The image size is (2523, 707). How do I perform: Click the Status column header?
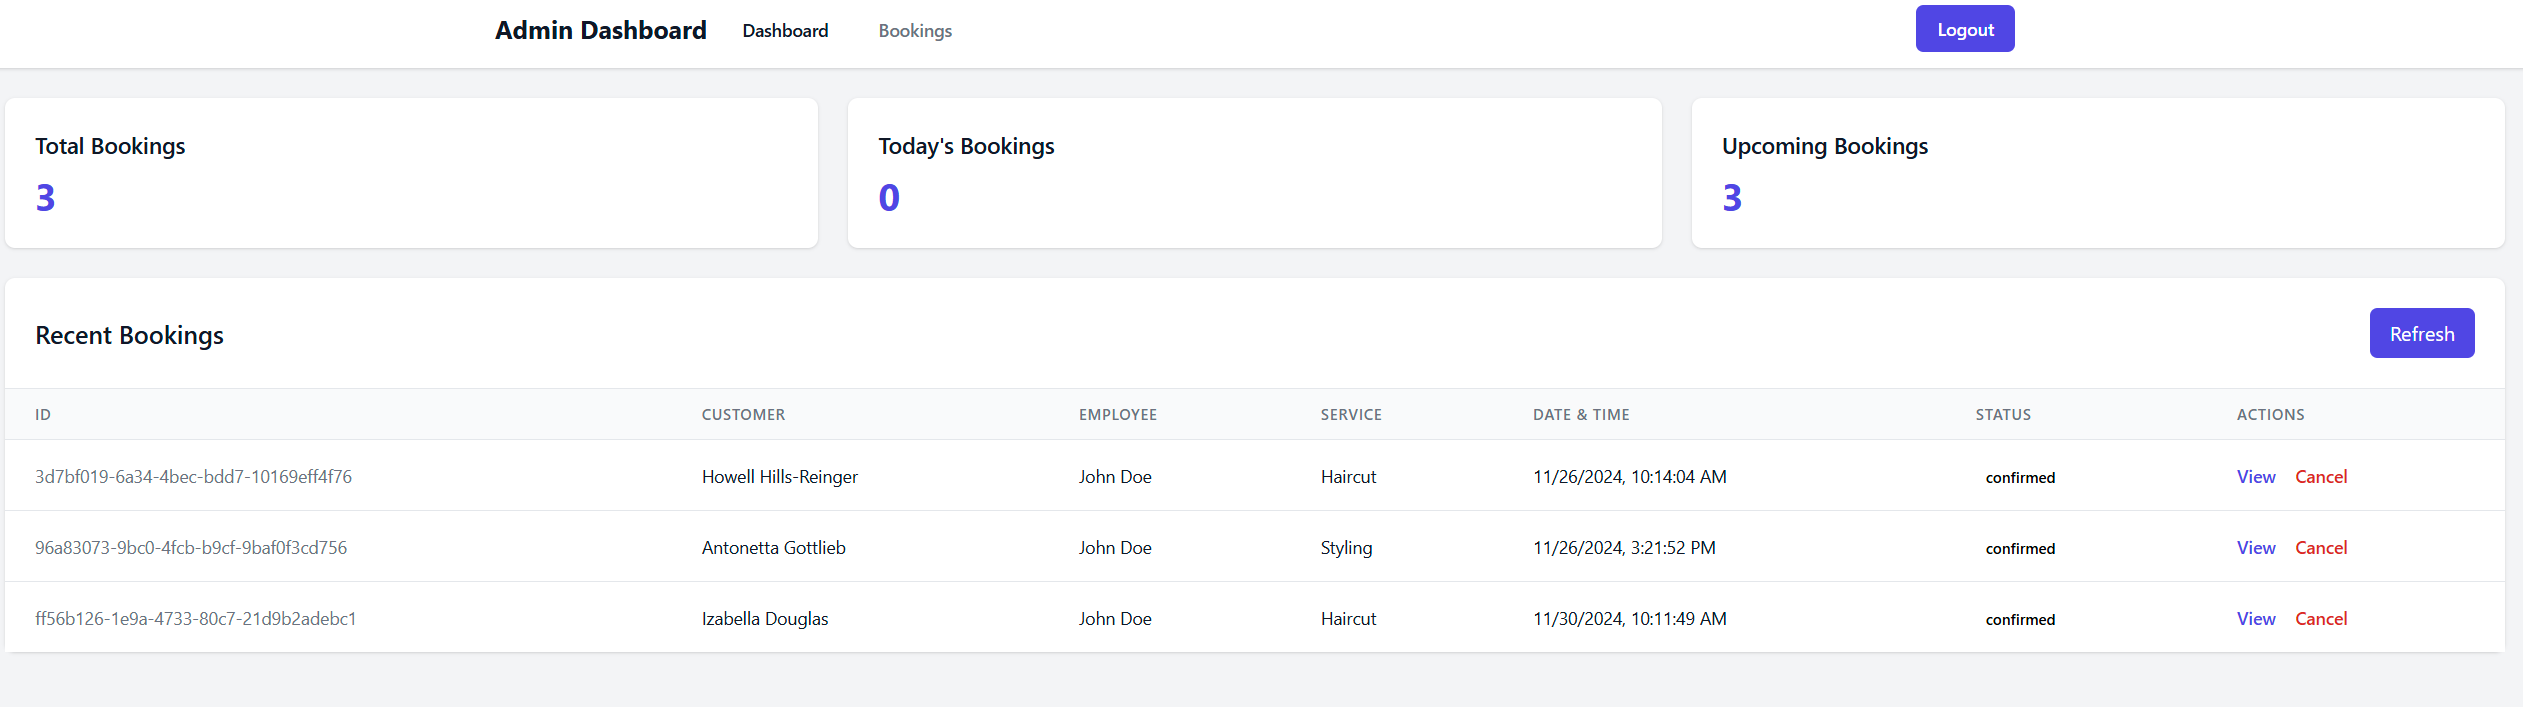point(2002,415)
